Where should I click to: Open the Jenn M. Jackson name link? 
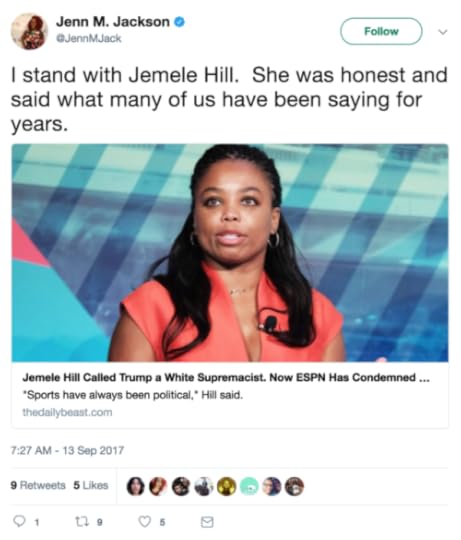pyautogui.click(x=113, y=22)
